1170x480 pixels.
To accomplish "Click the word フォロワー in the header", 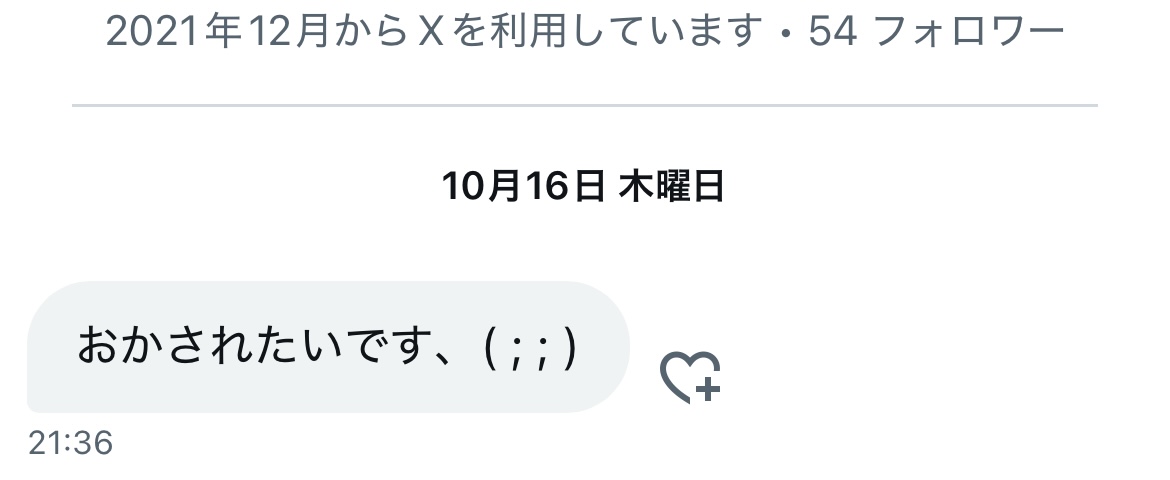I will [969, 31].
